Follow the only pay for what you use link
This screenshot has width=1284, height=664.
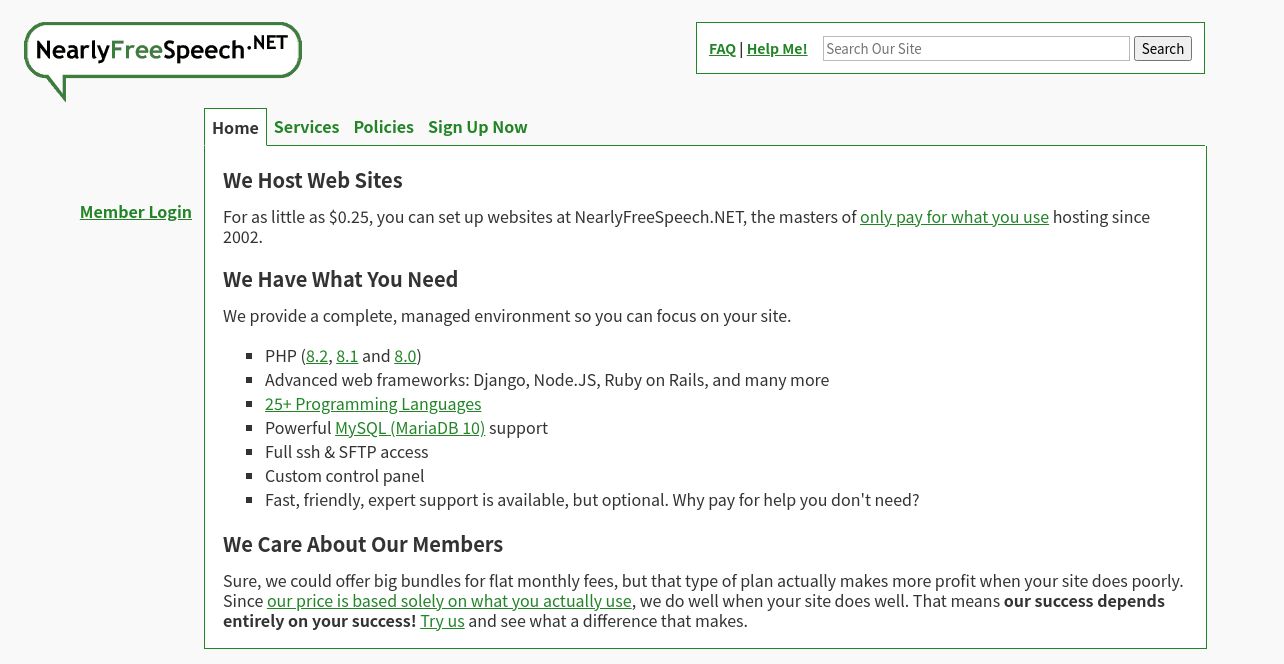(x=954, y=217)
